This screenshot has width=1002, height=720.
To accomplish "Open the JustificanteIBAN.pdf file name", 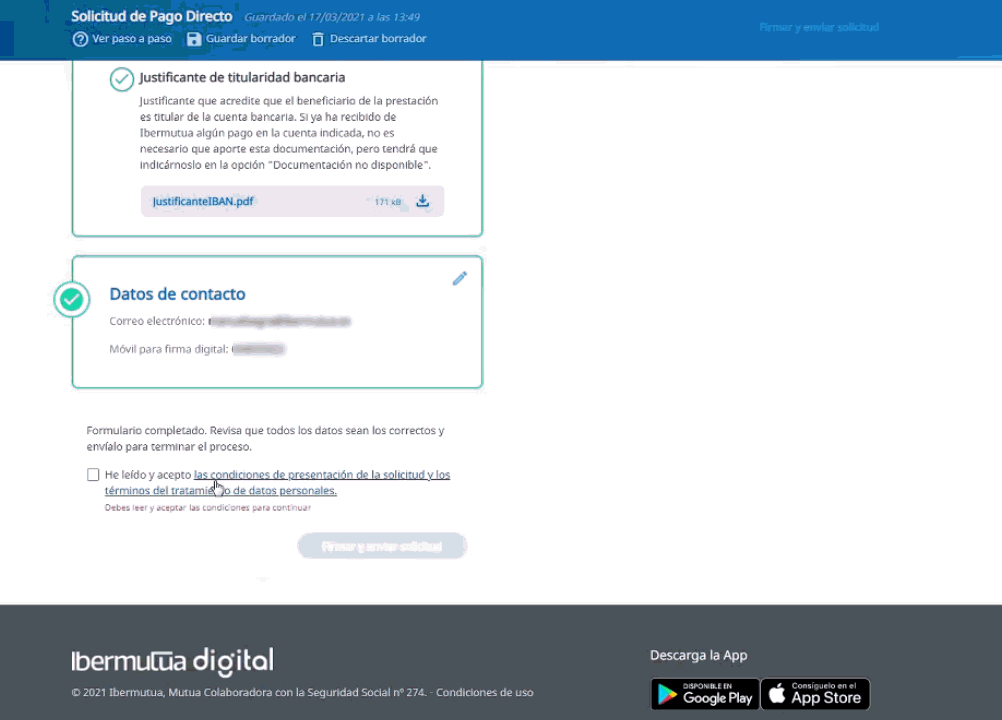I will 203,201.
